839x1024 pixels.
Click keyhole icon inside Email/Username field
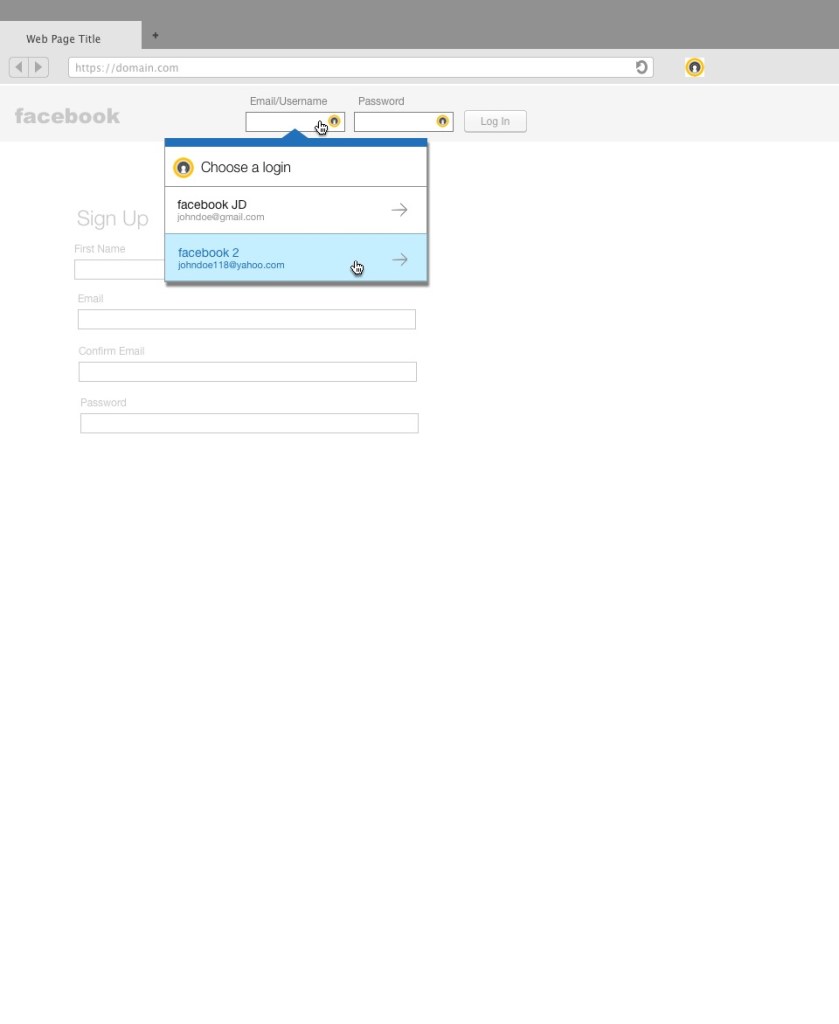335,121
